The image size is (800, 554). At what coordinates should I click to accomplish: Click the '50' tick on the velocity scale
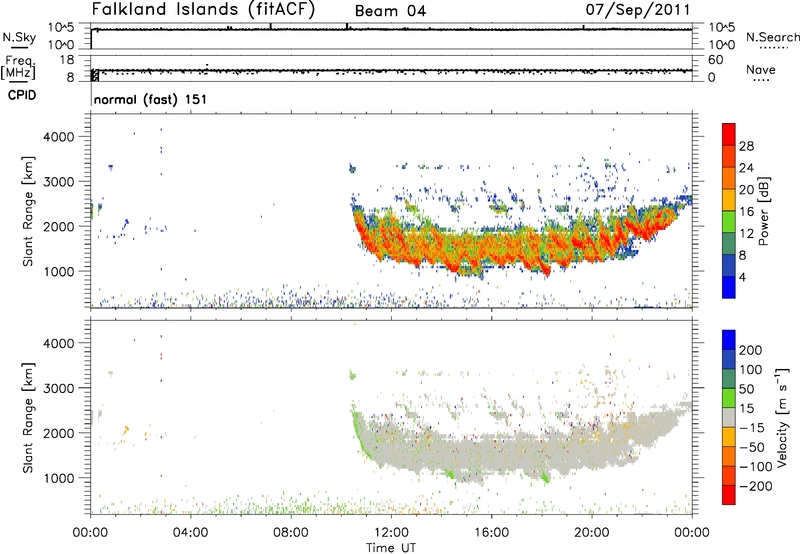point(746,389)
